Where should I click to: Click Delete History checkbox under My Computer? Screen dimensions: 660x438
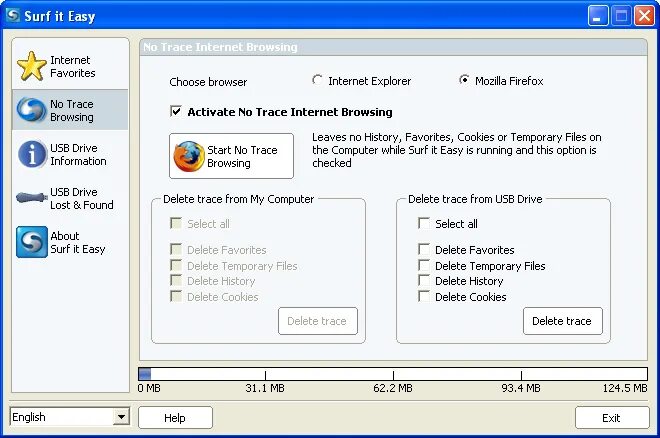(x=176, y=280)
